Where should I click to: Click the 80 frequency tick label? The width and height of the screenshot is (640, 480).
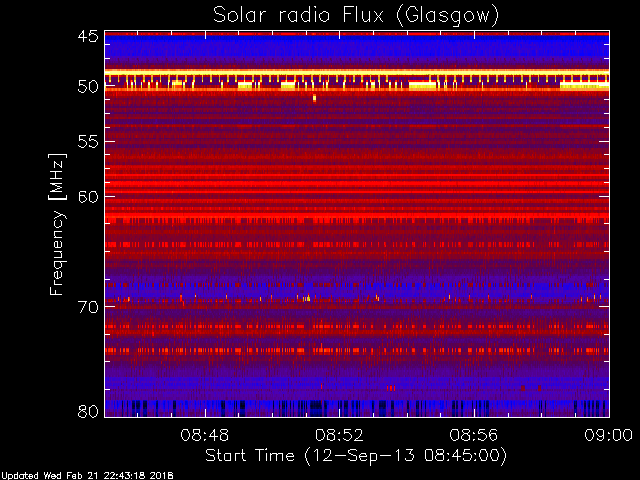pyautogui.click(x=88, y=411)
